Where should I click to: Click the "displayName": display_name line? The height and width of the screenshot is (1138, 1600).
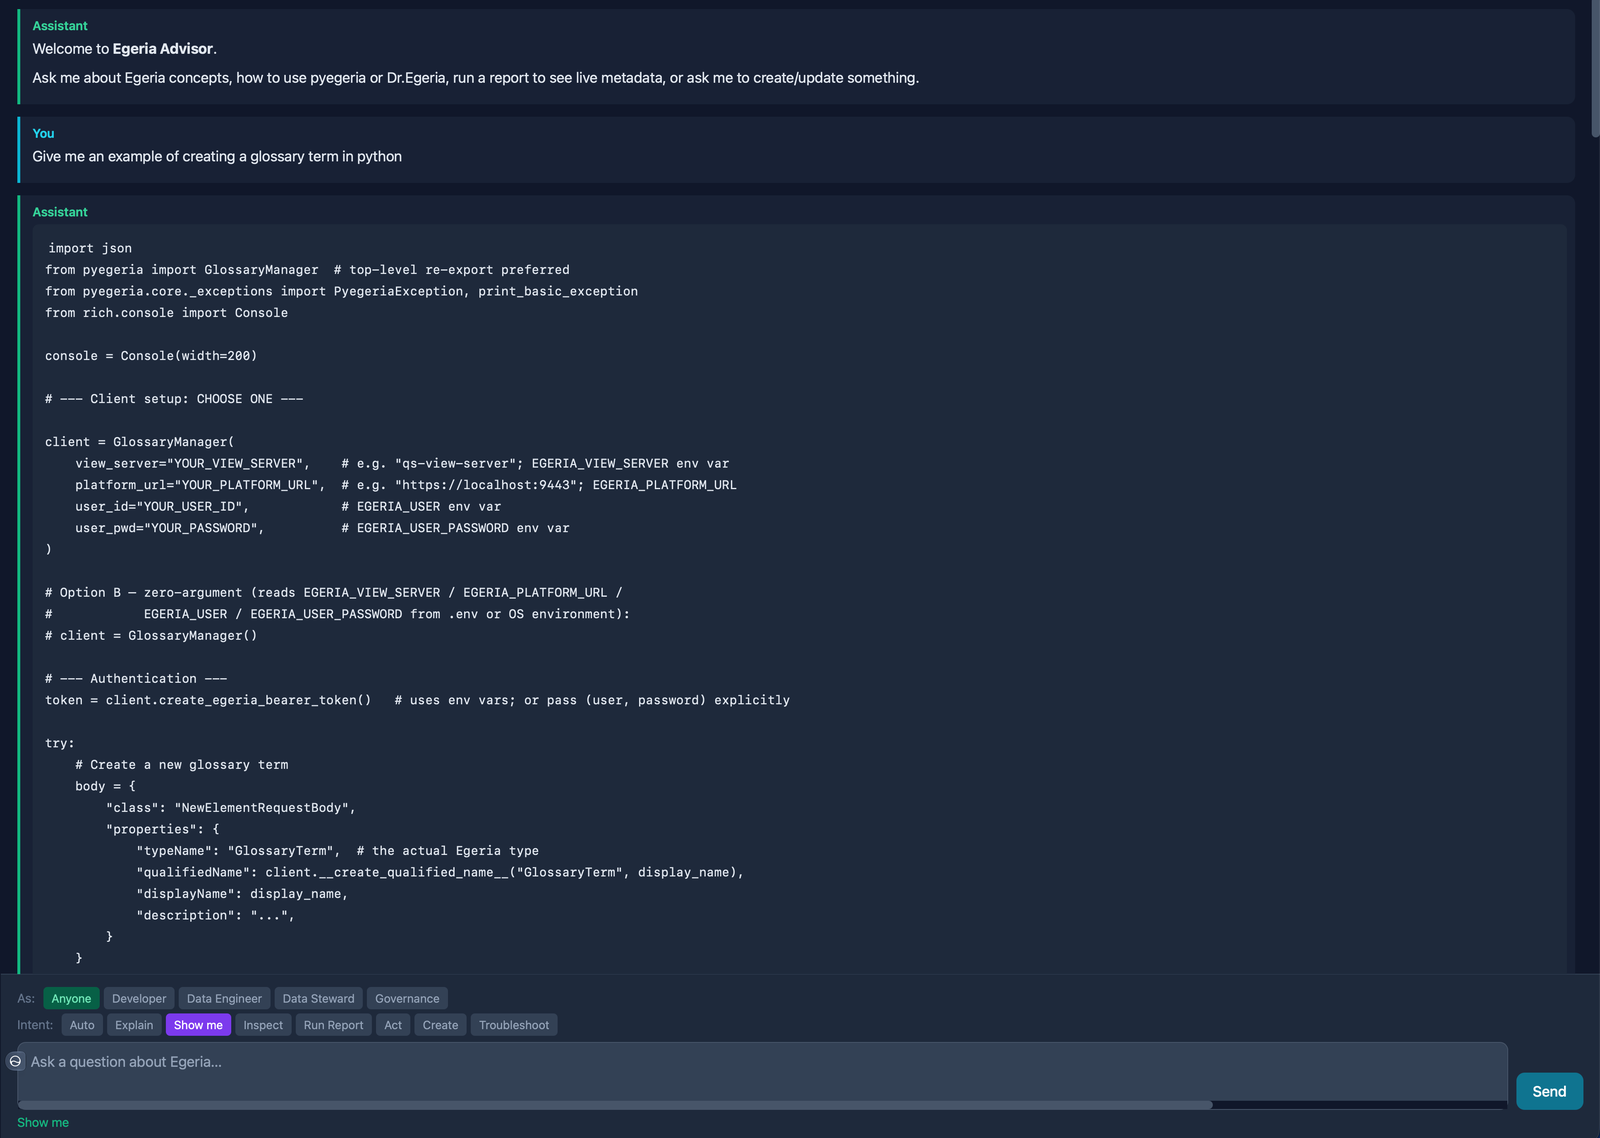coord(242,893)
